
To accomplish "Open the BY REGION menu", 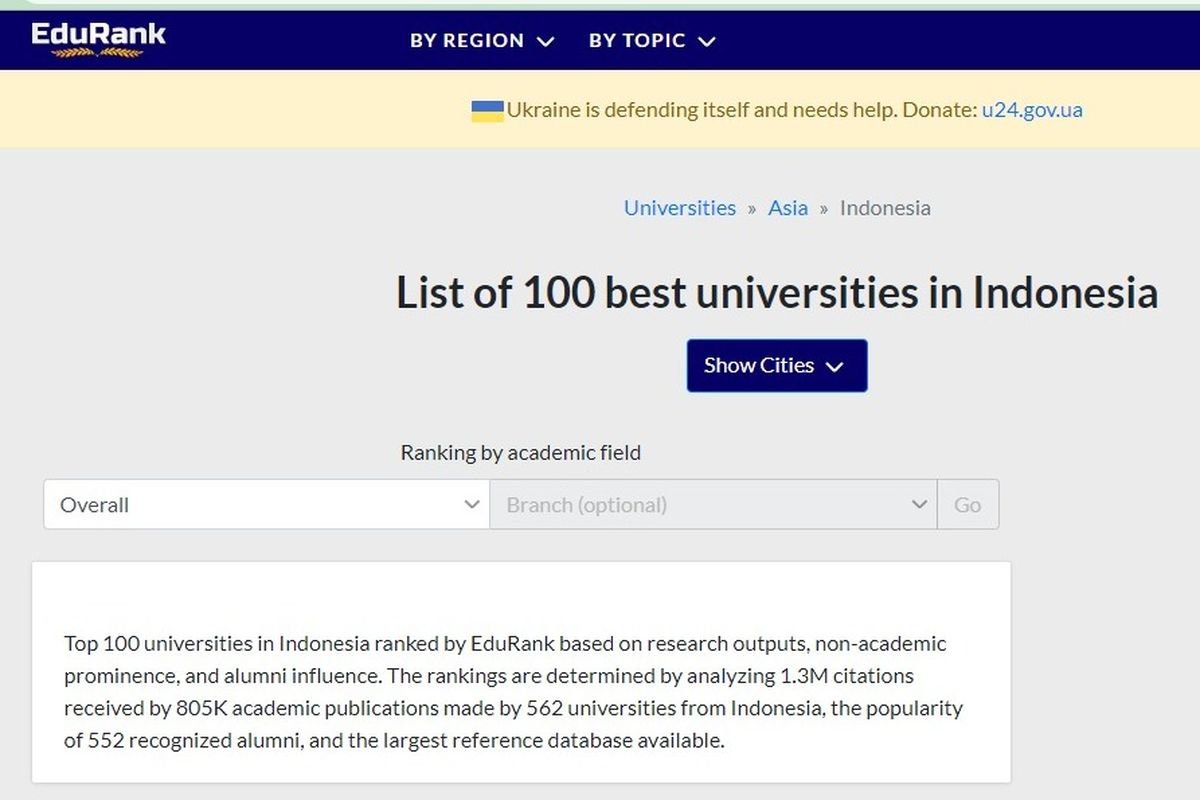I will (x=465, y=41).
